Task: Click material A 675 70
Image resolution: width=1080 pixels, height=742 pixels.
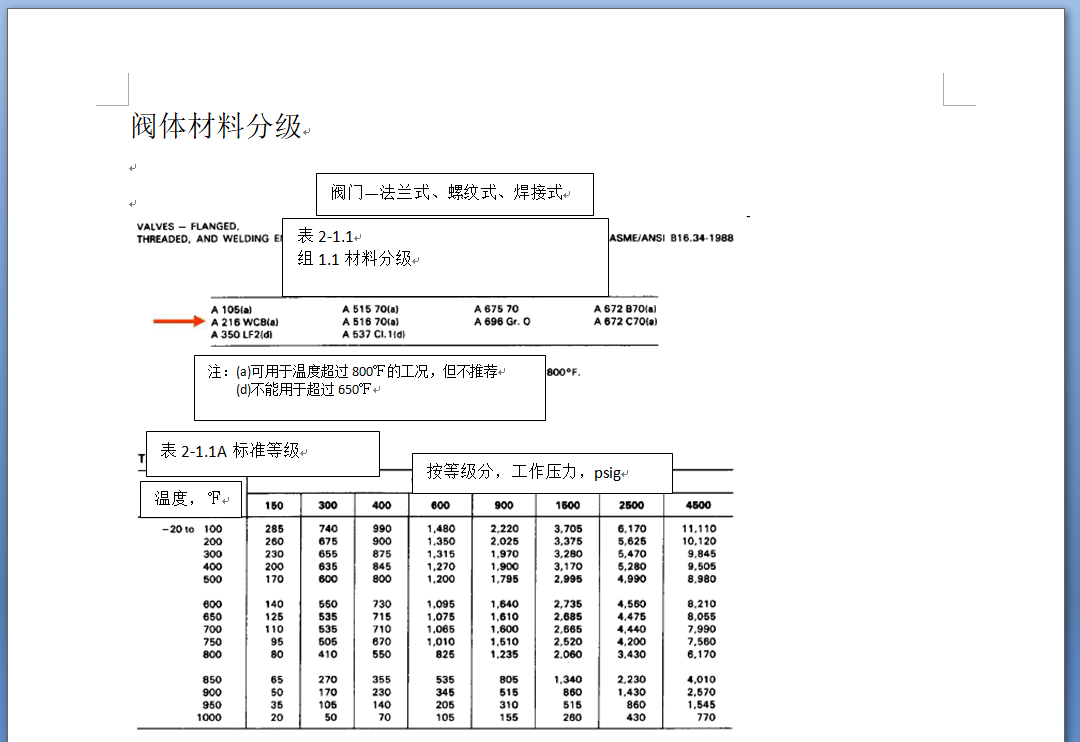Action: coord(497,309)
